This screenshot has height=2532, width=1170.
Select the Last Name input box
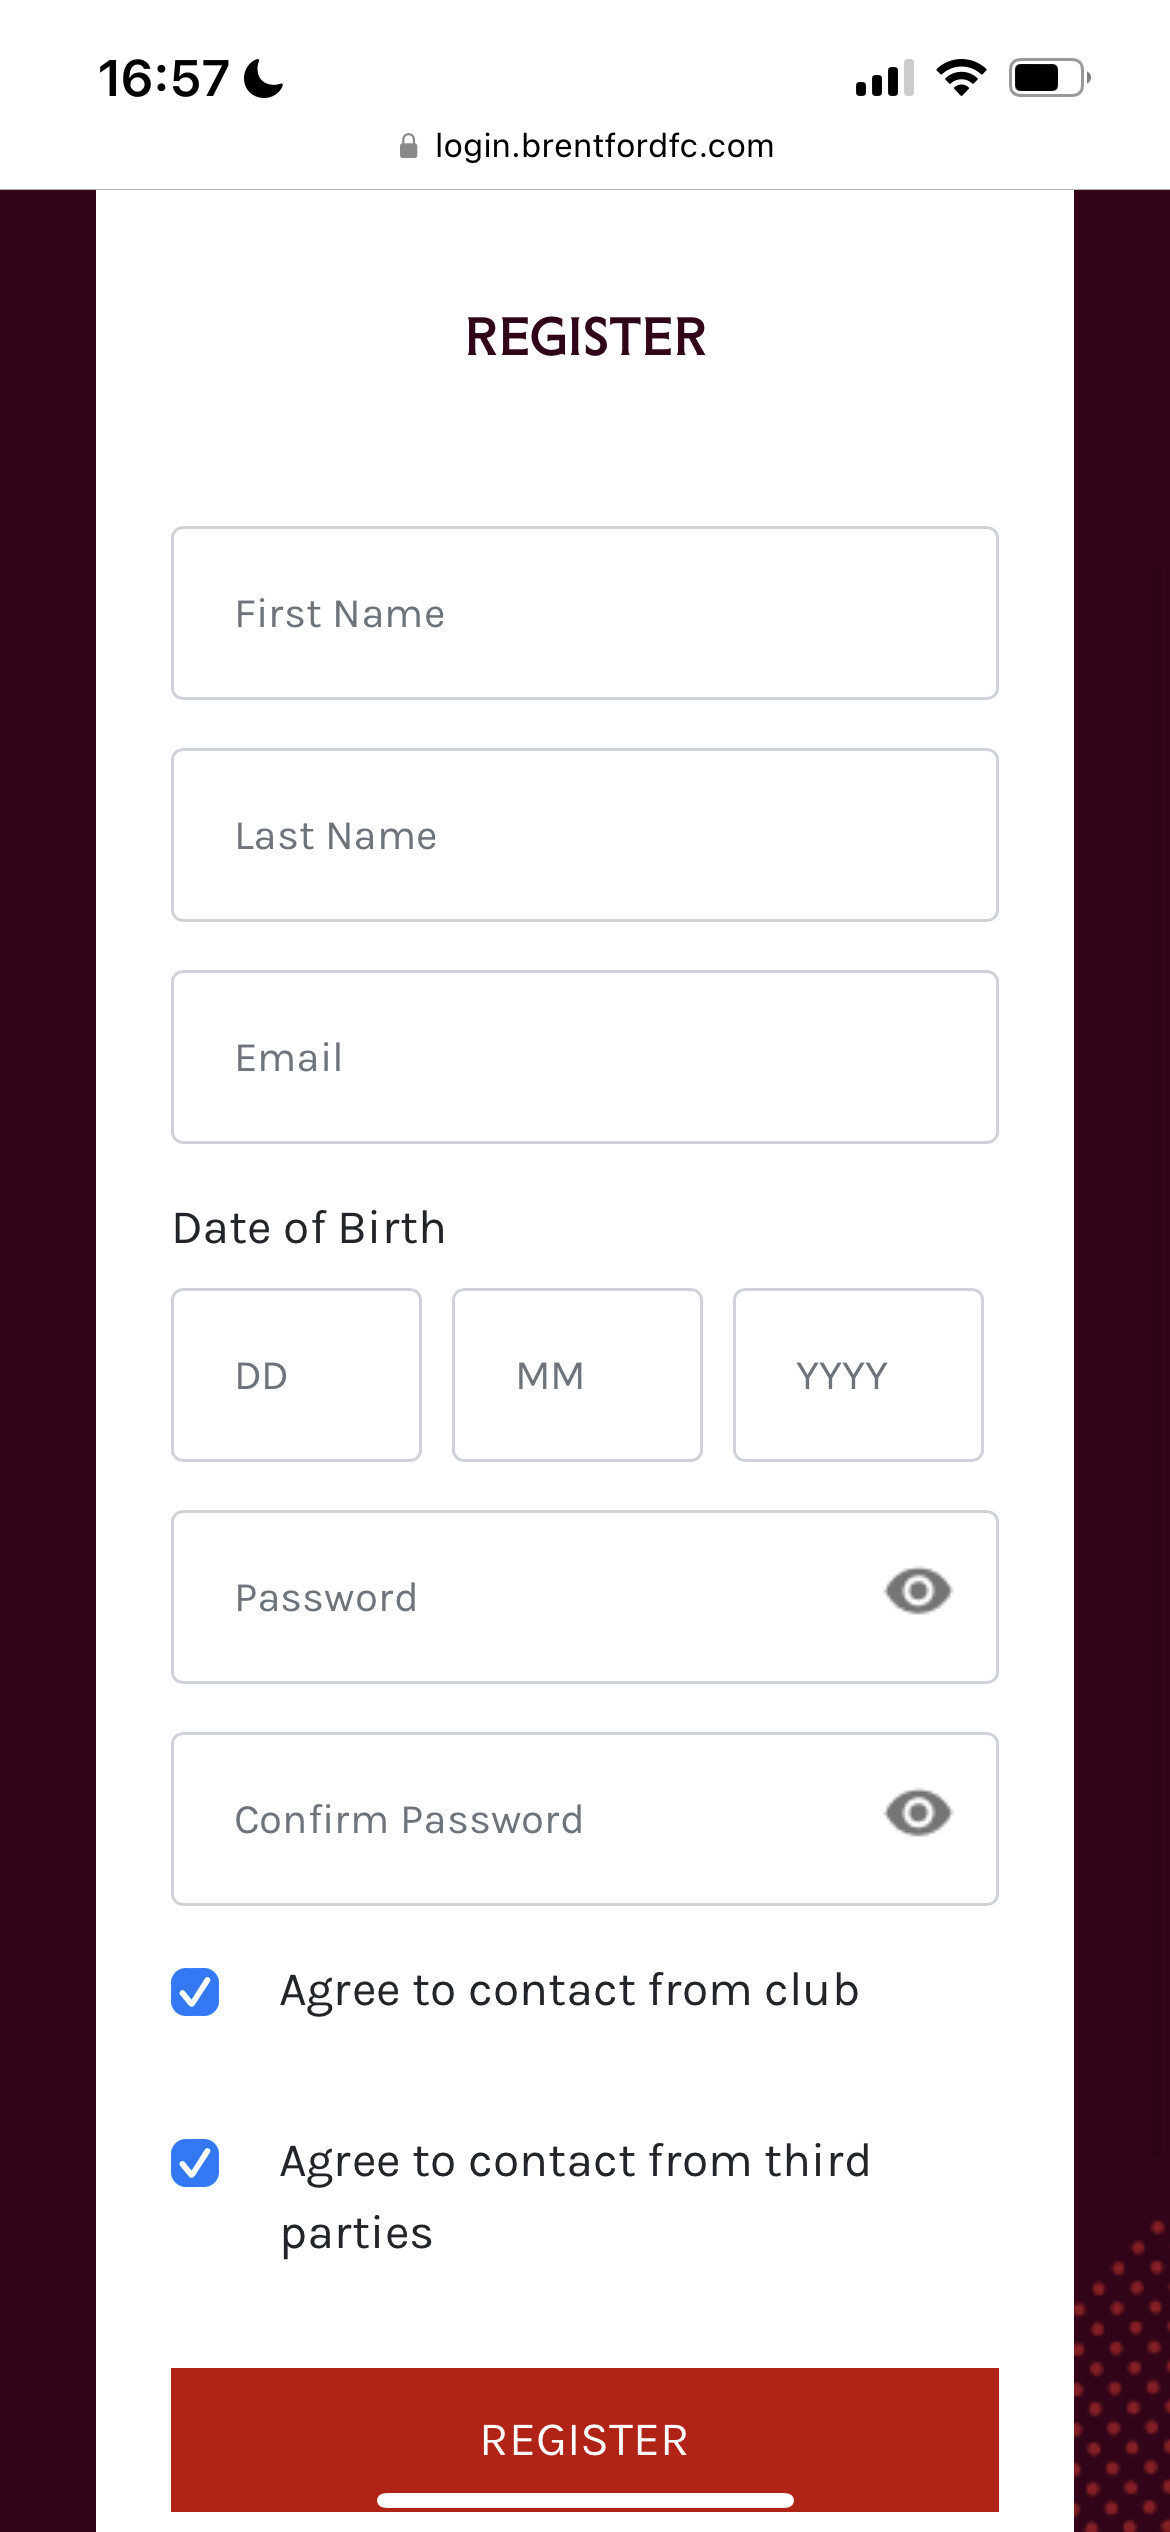coord(585,835)
